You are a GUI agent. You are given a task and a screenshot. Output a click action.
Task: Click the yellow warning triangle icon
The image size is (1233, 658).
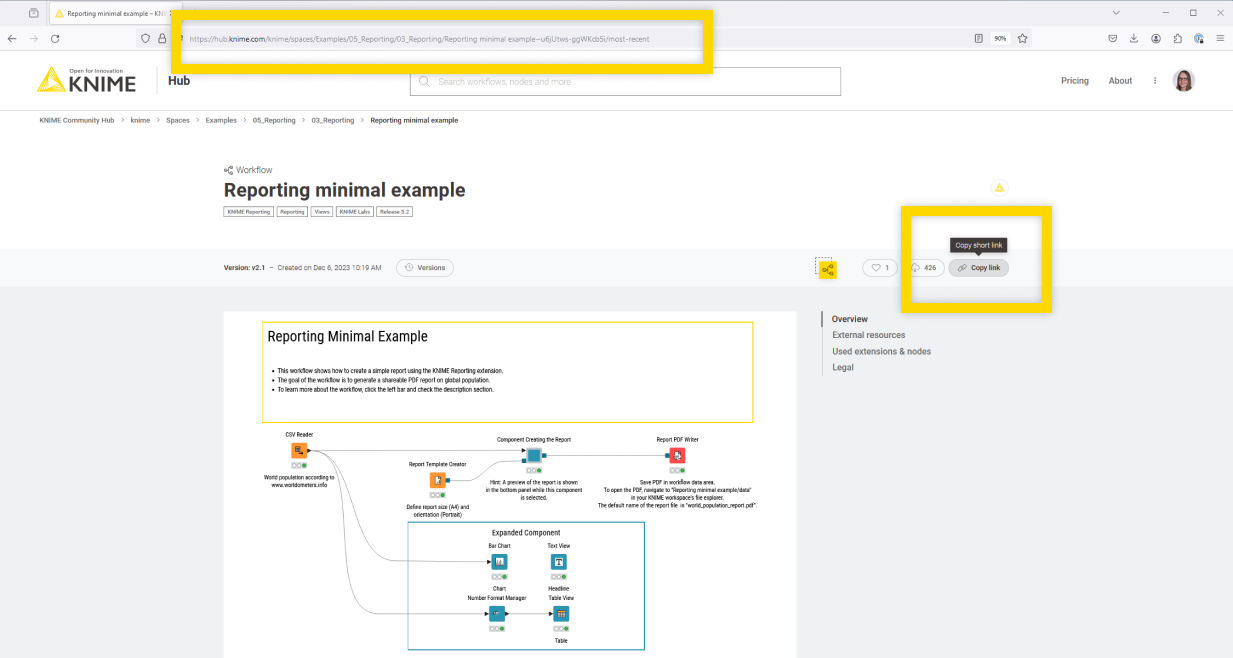[998, 188]
